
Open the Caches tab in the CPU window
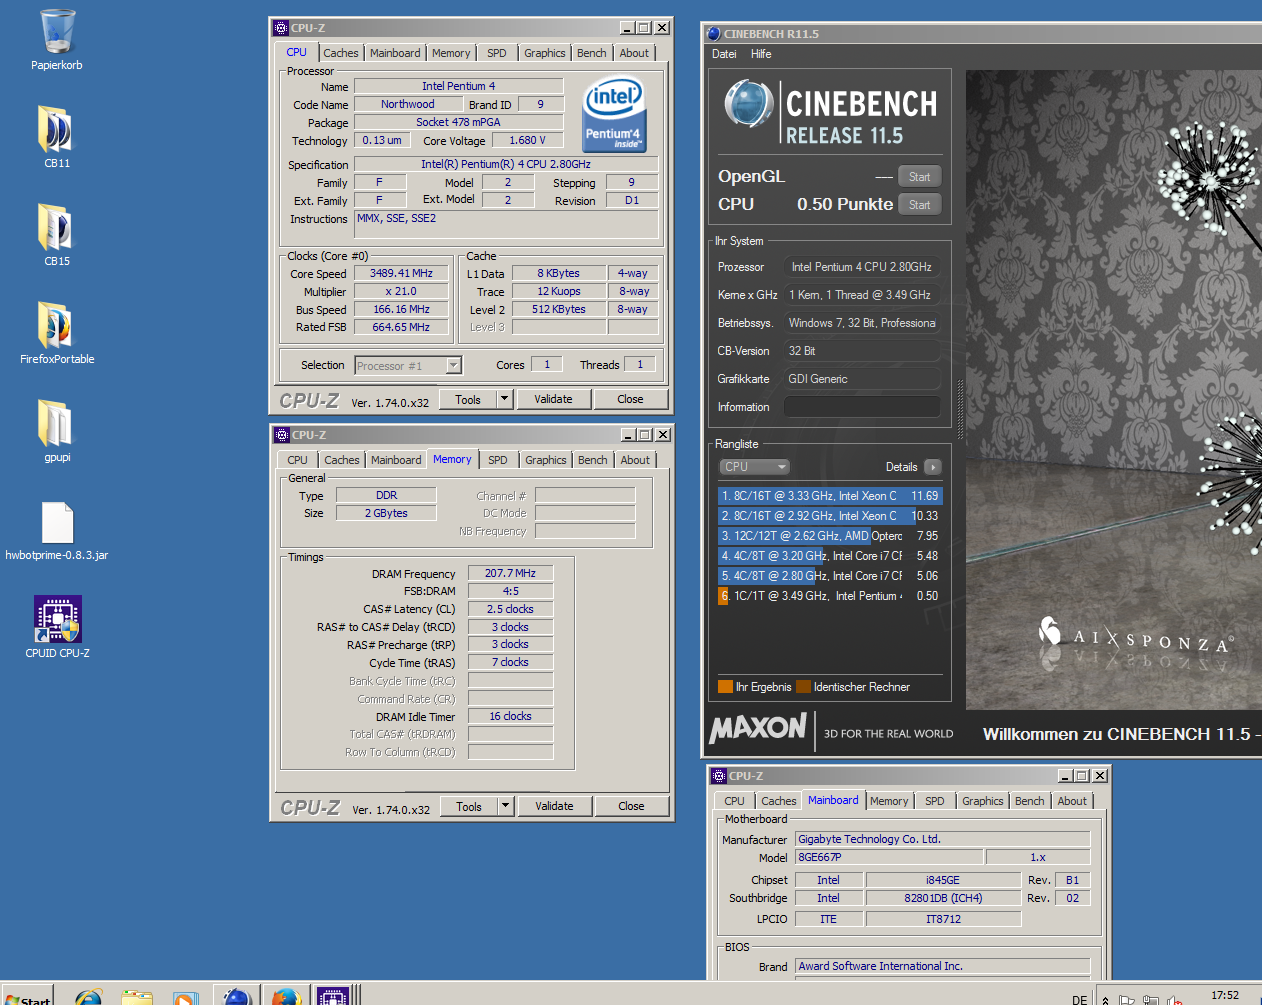pos(340,53)
